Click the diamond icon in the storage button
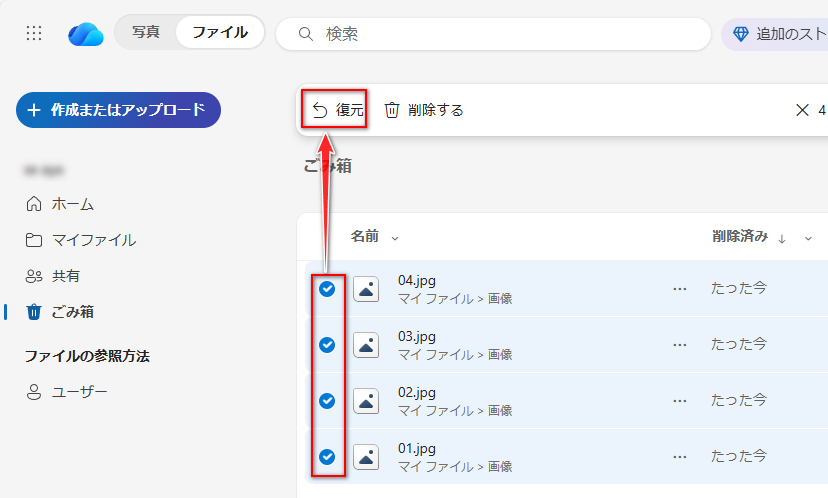This screenshot has height=498, width=828. (740, 35)
